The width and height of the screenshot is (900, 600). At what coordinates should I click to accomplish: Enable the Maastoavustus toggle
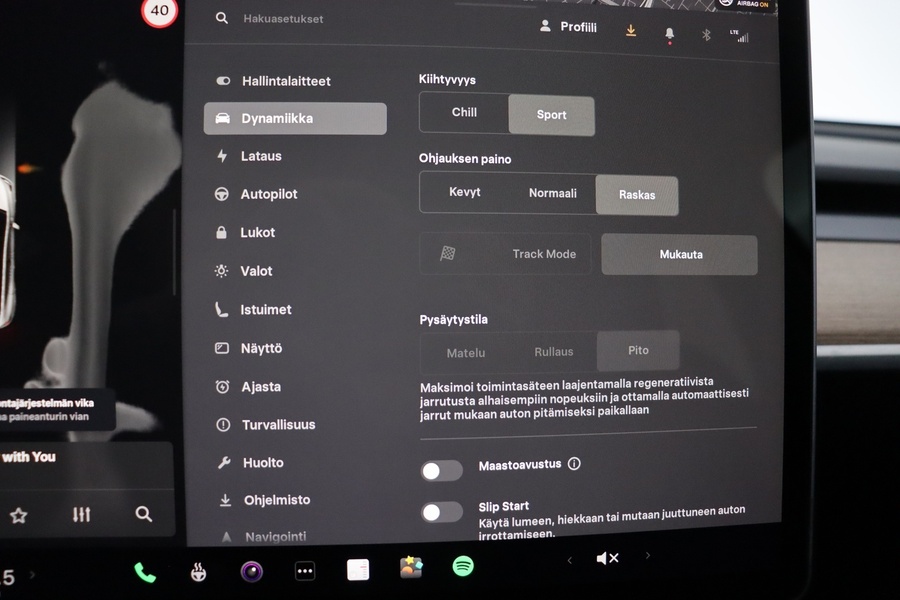442,470
